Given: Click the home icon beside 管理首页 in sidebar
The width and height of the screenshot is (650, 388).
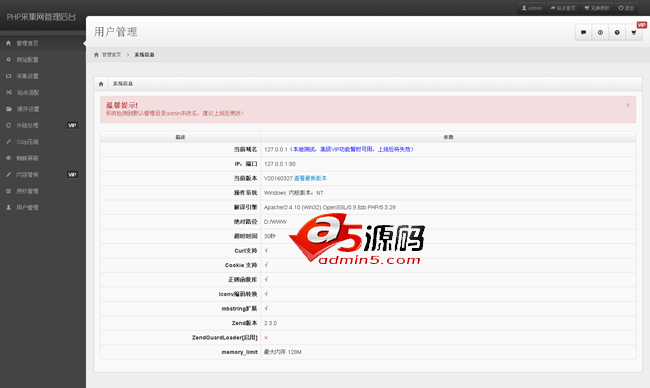Looking at the screenshot, I should click(x=8, y=43).
